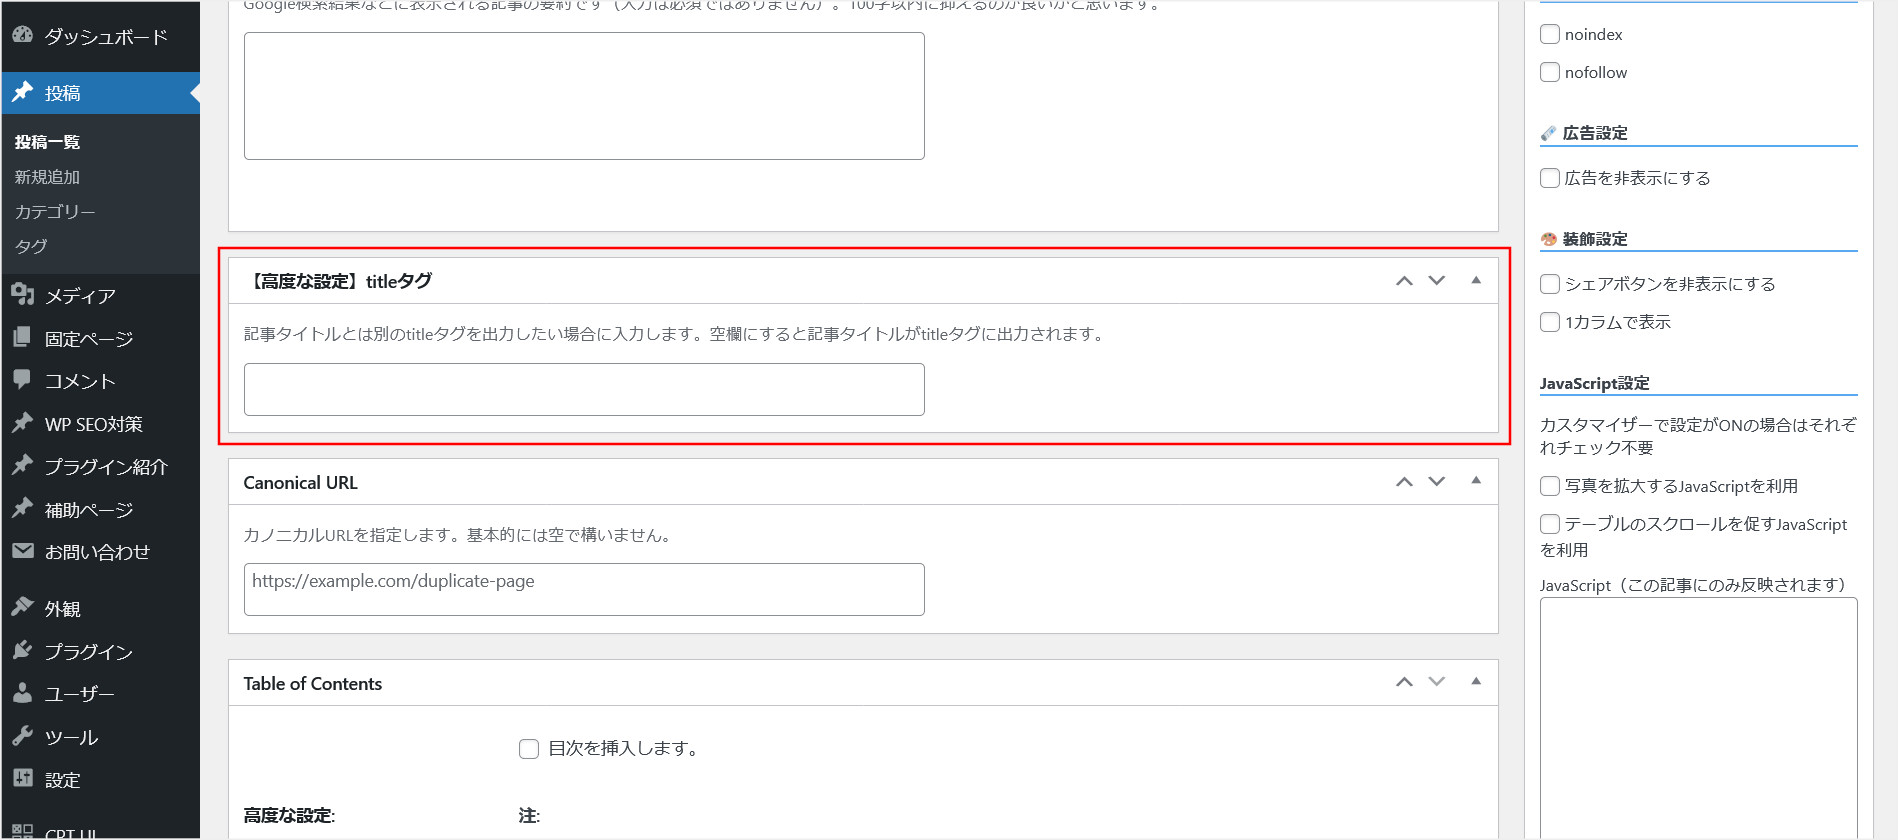The image size is (1898, 840).
Task: Go to カテゴリー in the posts submenu
Action: pyautogui.click(x=55, y=212)
